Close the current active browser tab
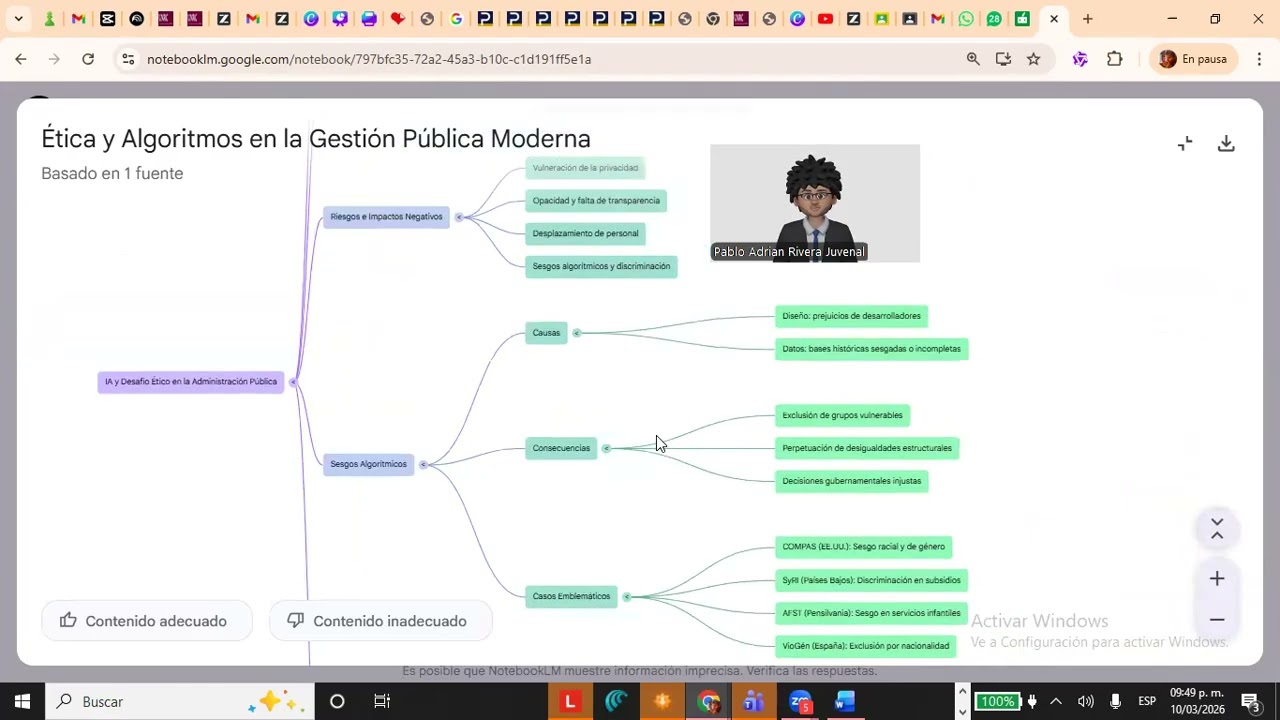Image resolution: width=1280 pixels, height=720 pixels. (1053, 19)
